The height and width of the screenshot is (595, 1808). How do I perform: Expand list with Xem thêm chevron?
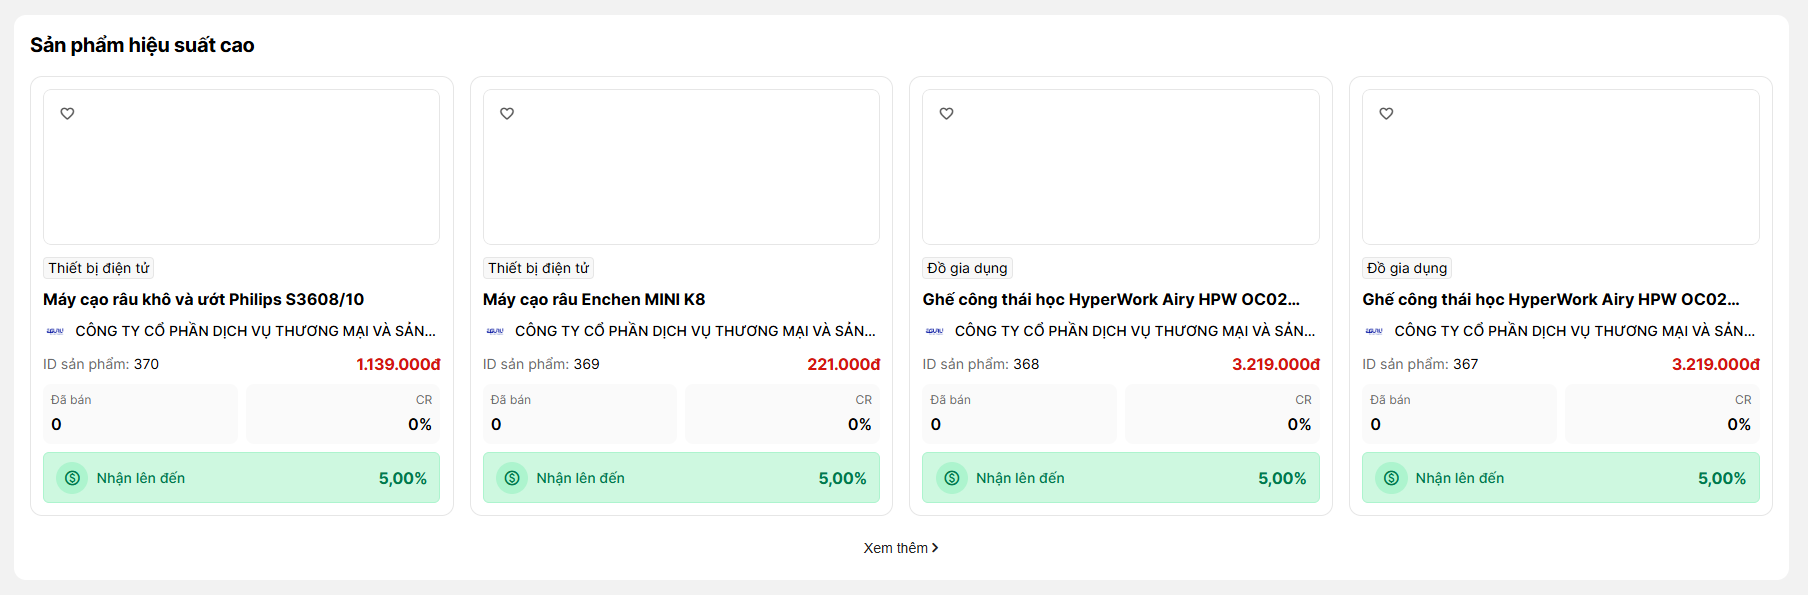(x=934, y=548)
